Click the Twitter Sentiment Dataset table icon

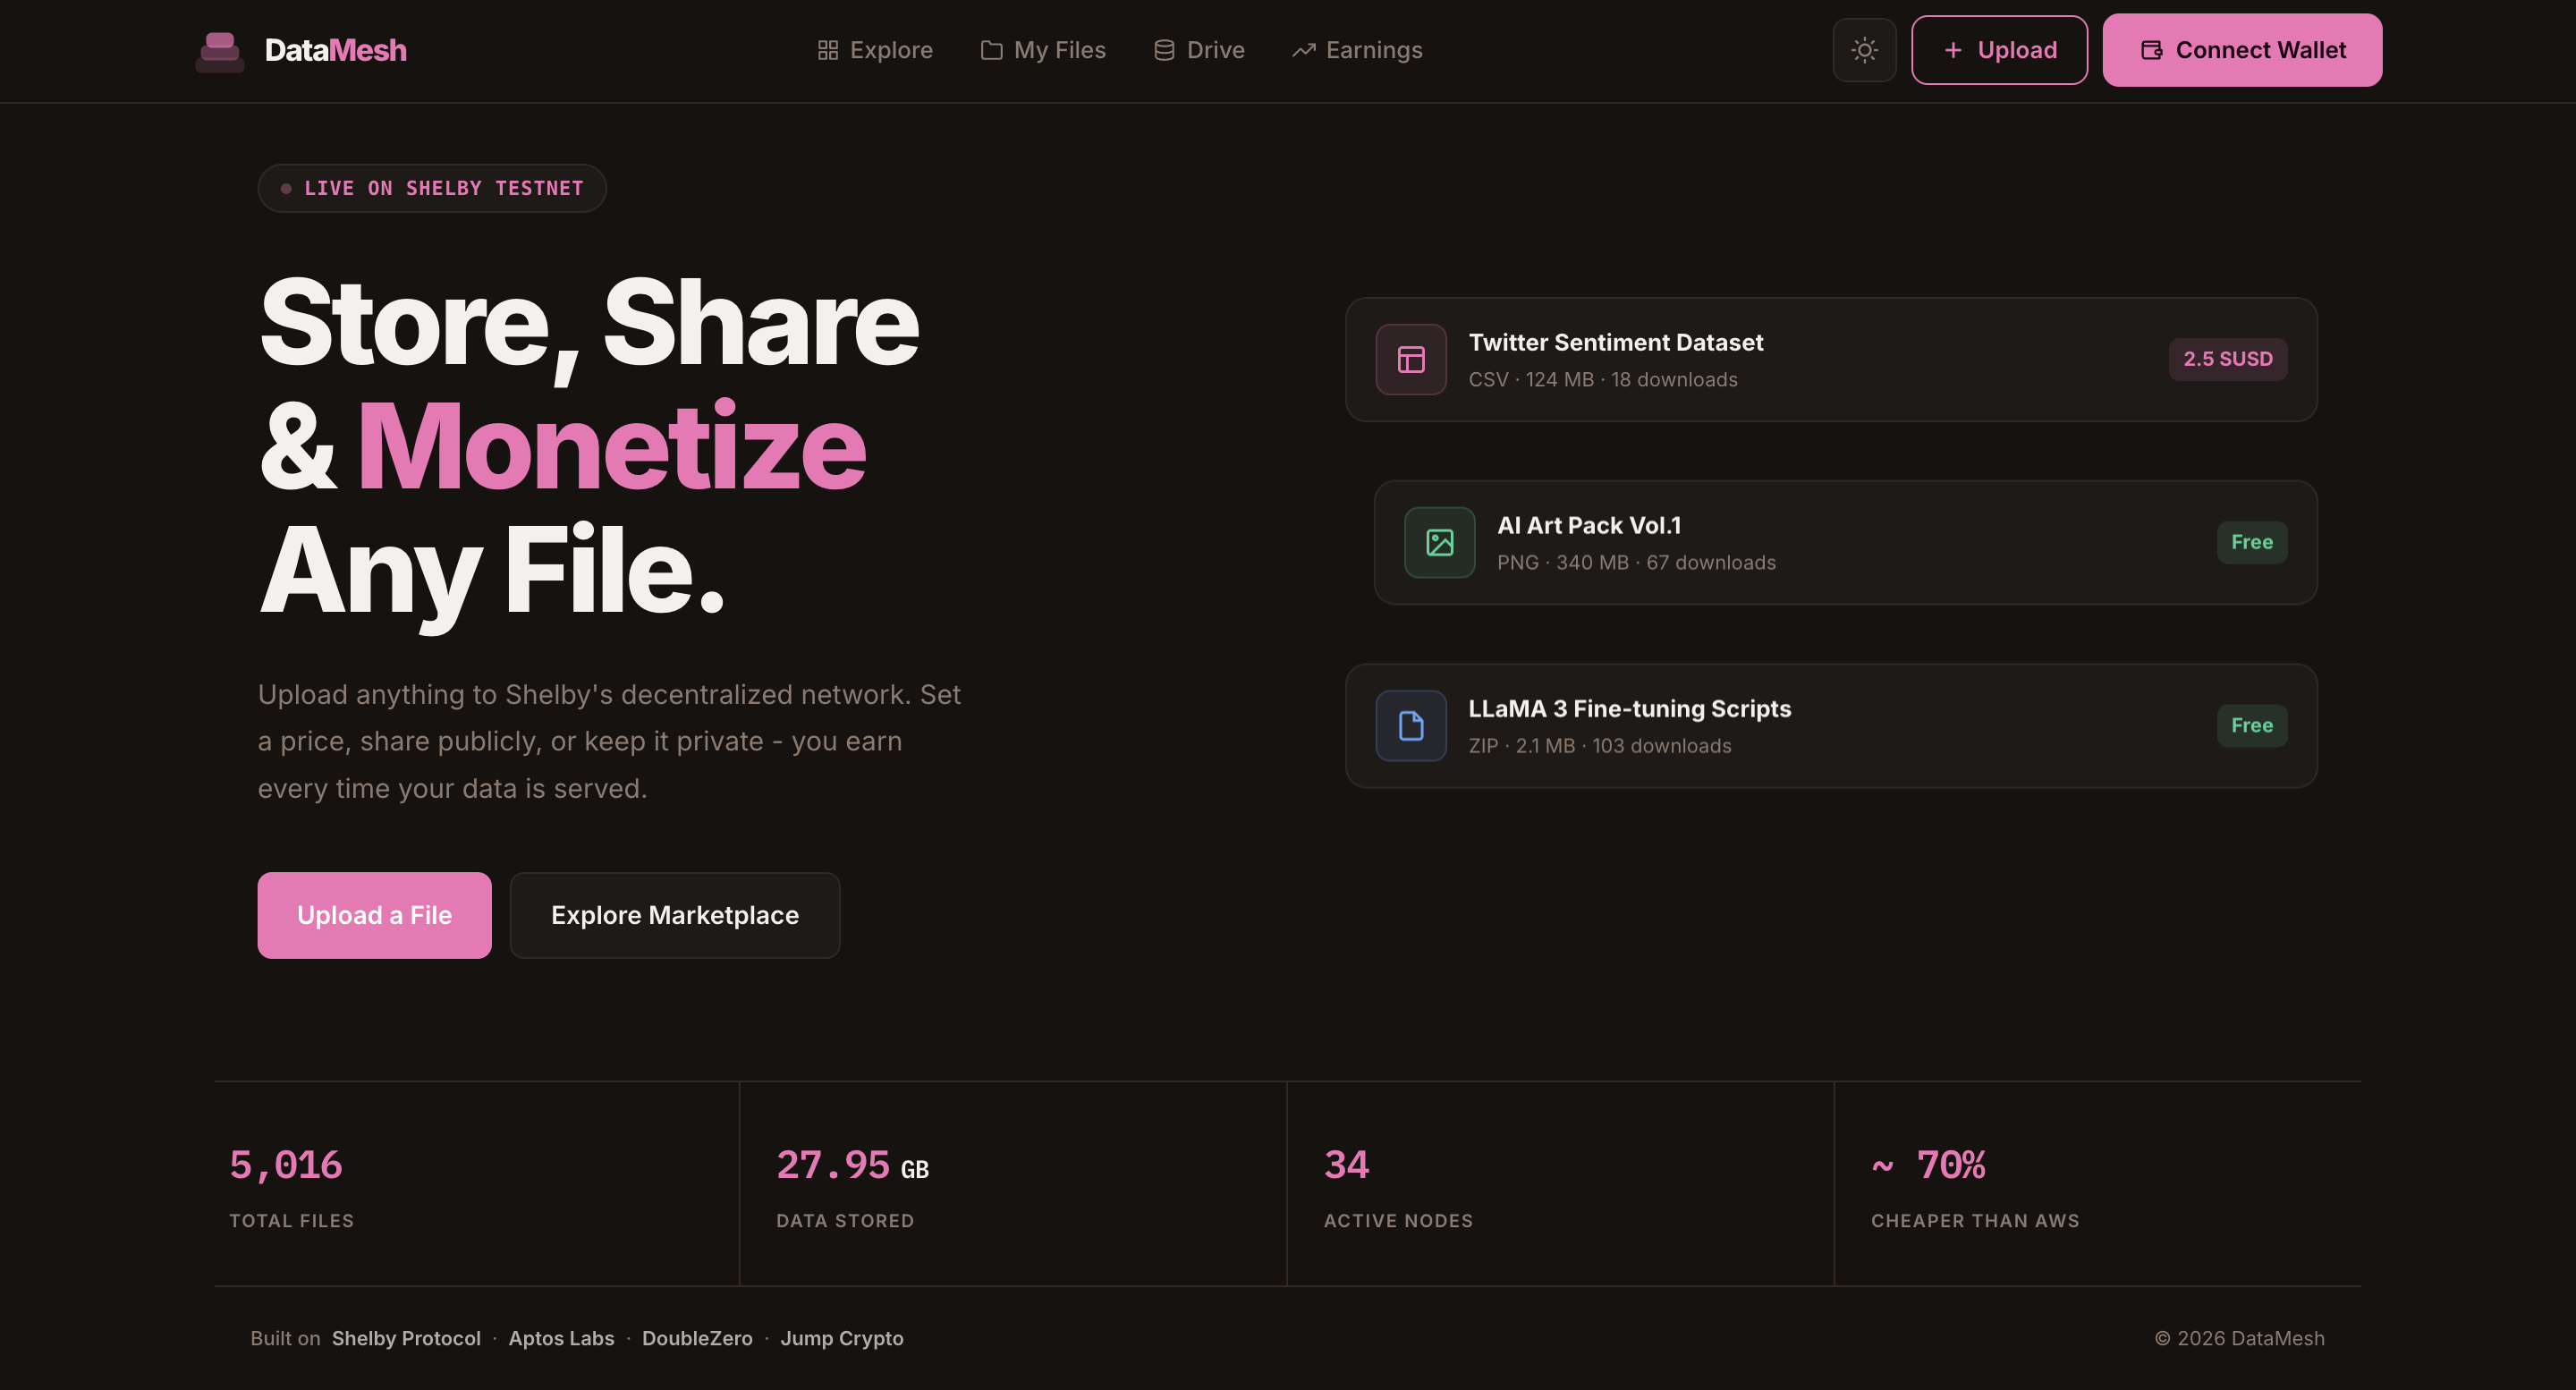click(1410, 360)
